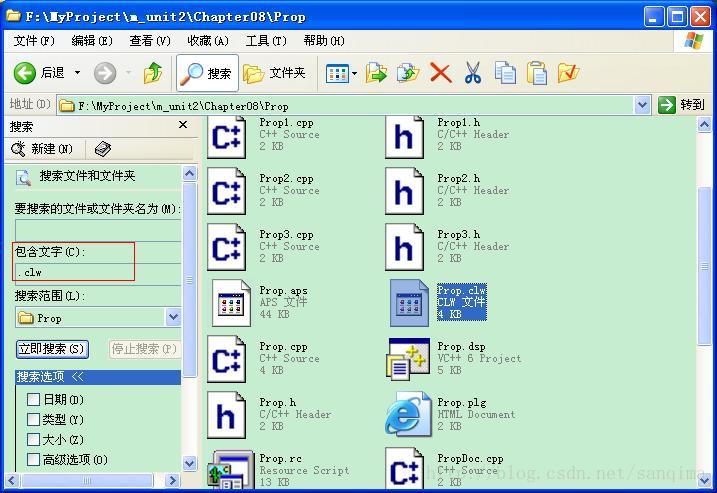Open the 工具(T) menu
The height and width of the screenshot is (493, 717).
click(x=266, y=41)
